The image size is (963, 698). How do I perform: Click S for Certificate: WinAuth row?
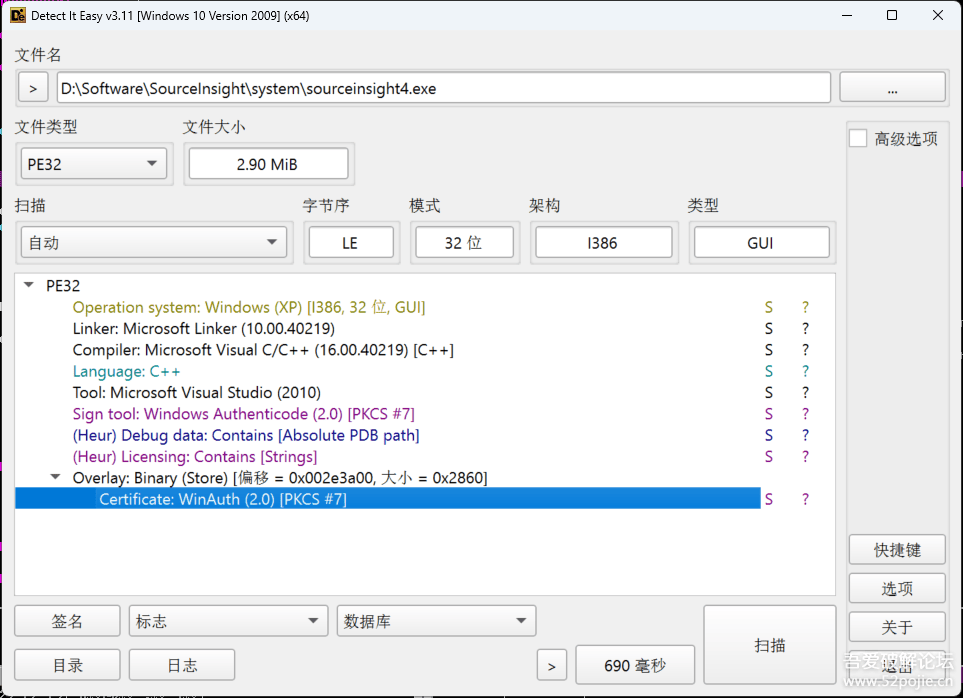coord(769,499)
